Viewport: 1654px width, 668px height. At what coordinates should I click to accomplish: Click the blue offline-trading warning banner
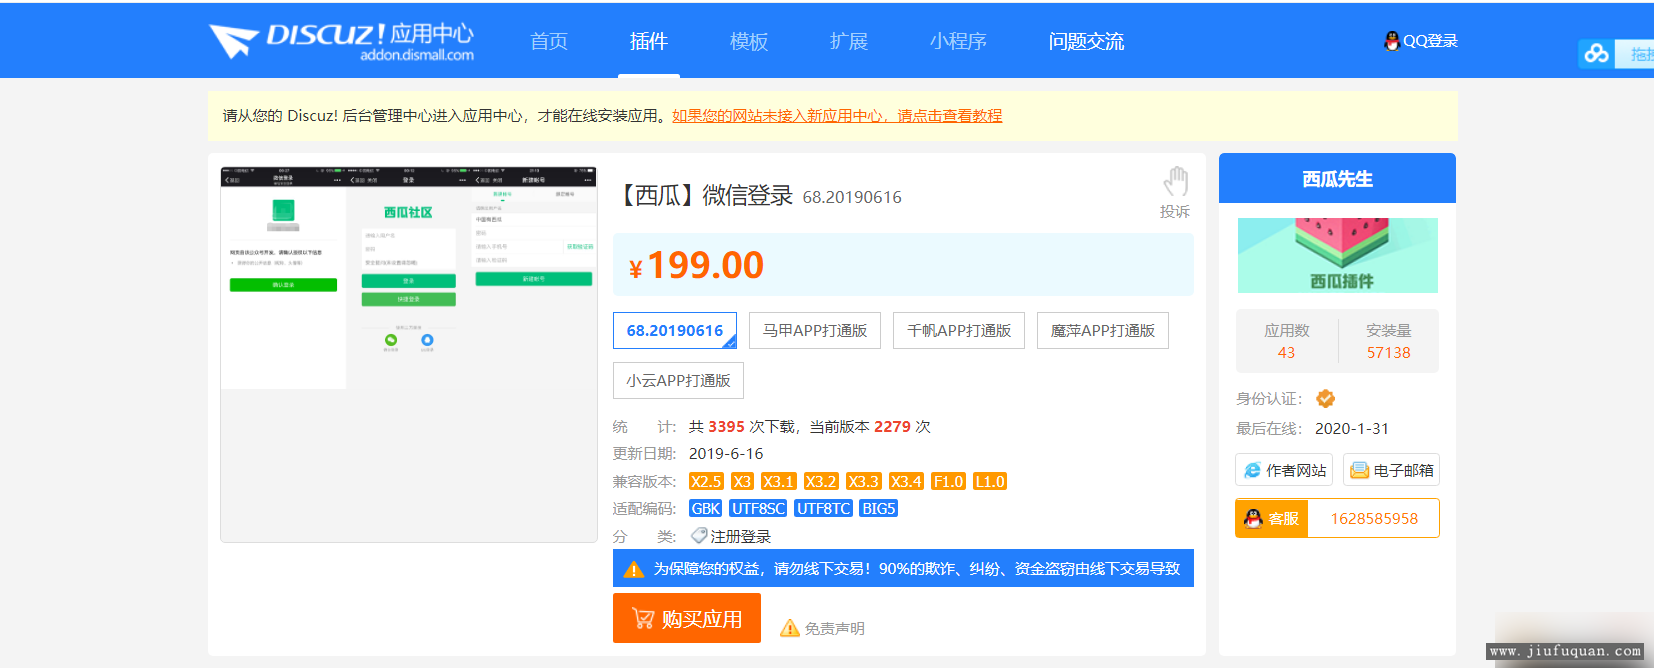pyautogui.click(x=903, y=568)
